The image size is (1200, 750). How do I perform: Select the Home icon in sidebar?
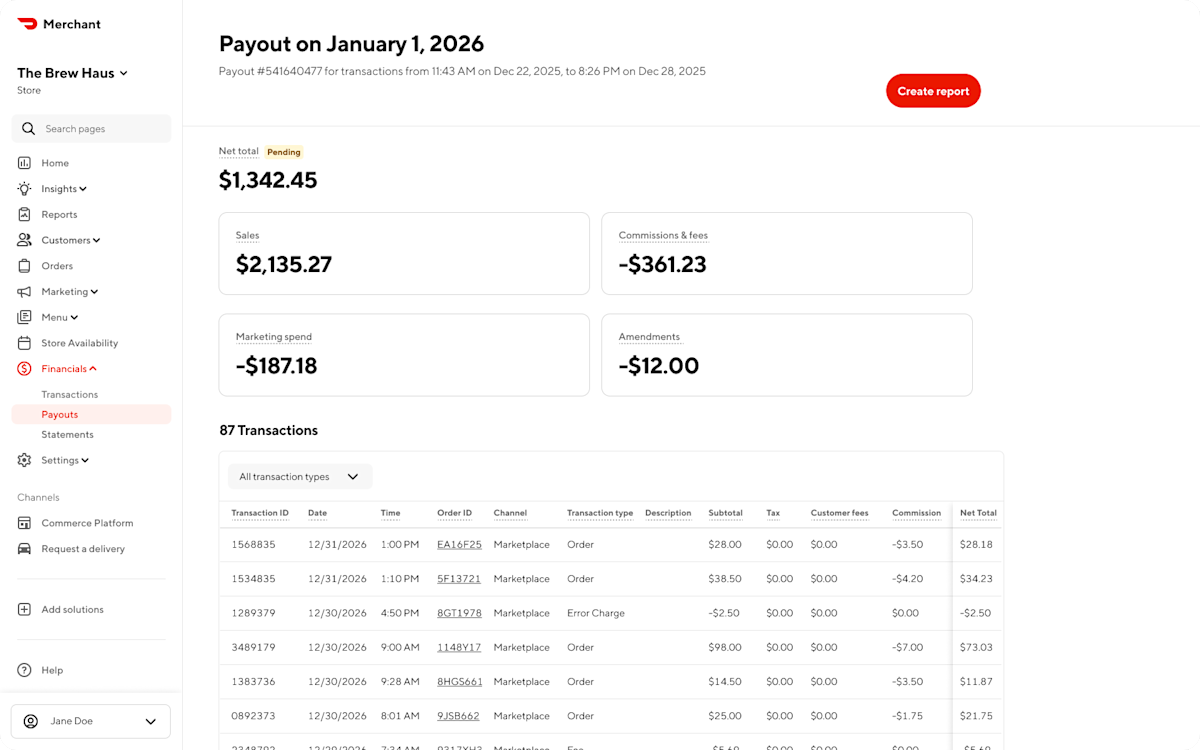[23, 162]
